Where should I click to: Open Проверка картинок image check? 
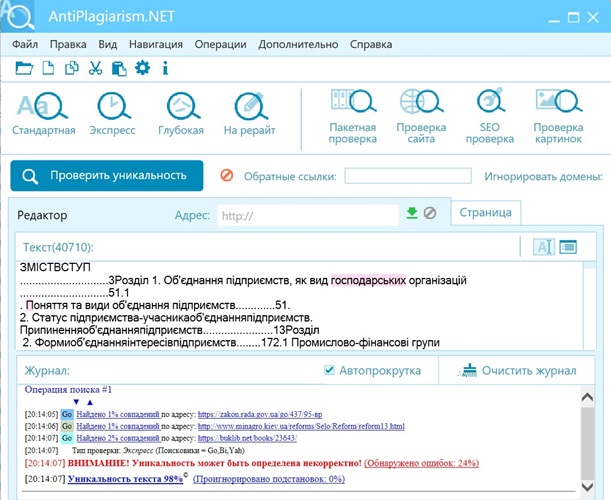[x=558, y=117]
